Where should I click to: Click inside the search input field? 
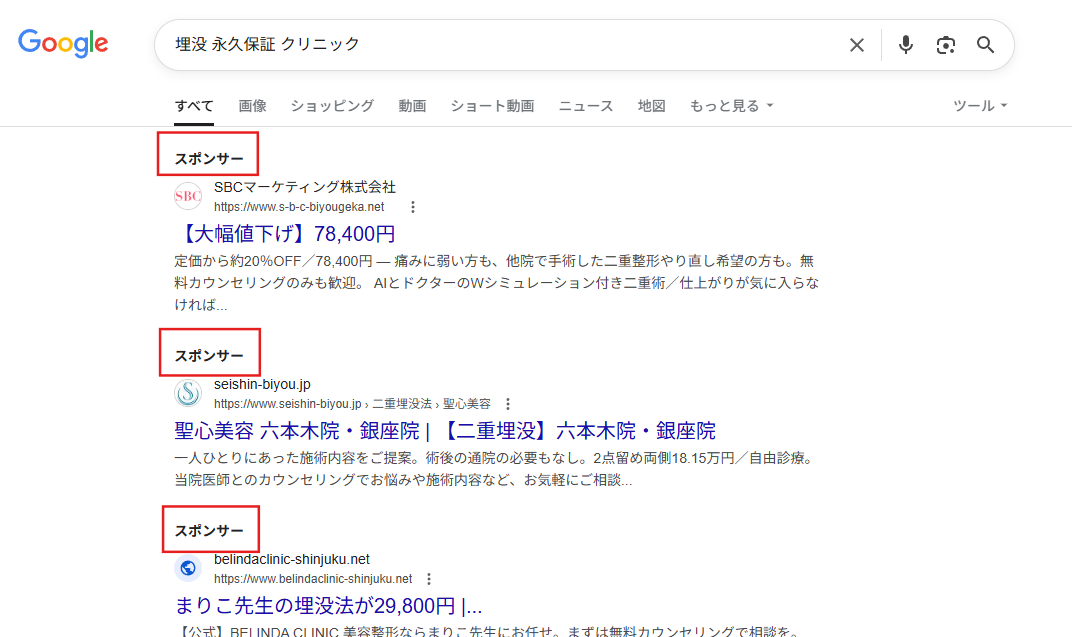click(500, 44)
